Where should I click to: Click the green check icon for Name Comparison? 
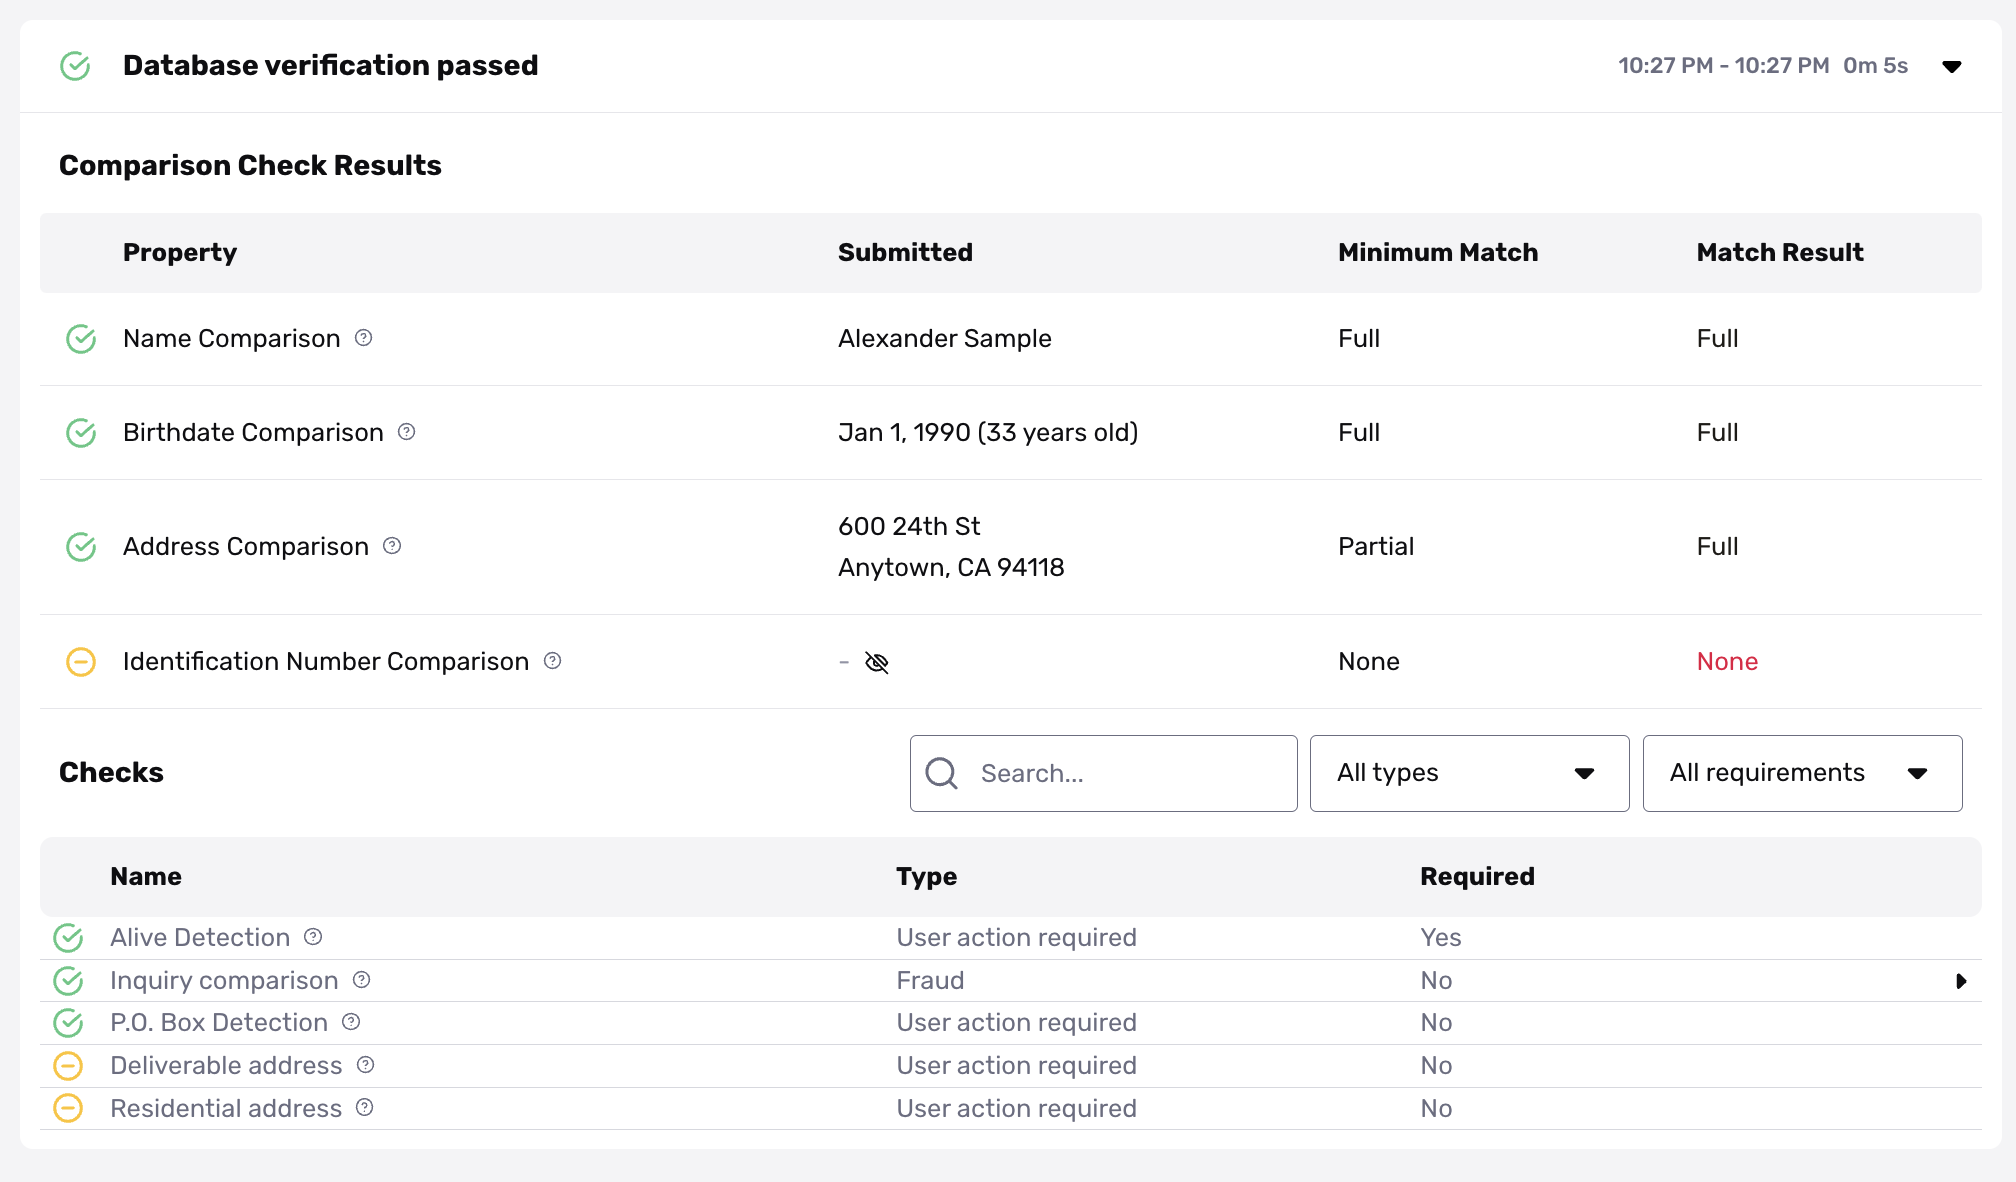tap(81, 339)
